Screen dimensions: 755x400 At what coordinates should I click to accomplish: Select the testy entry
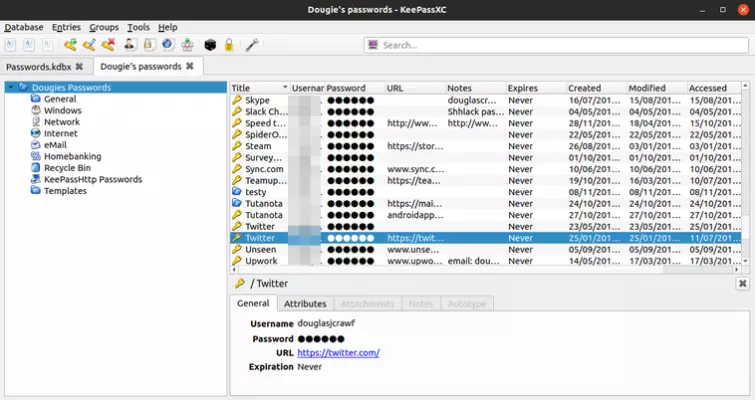tap(485, 192)
